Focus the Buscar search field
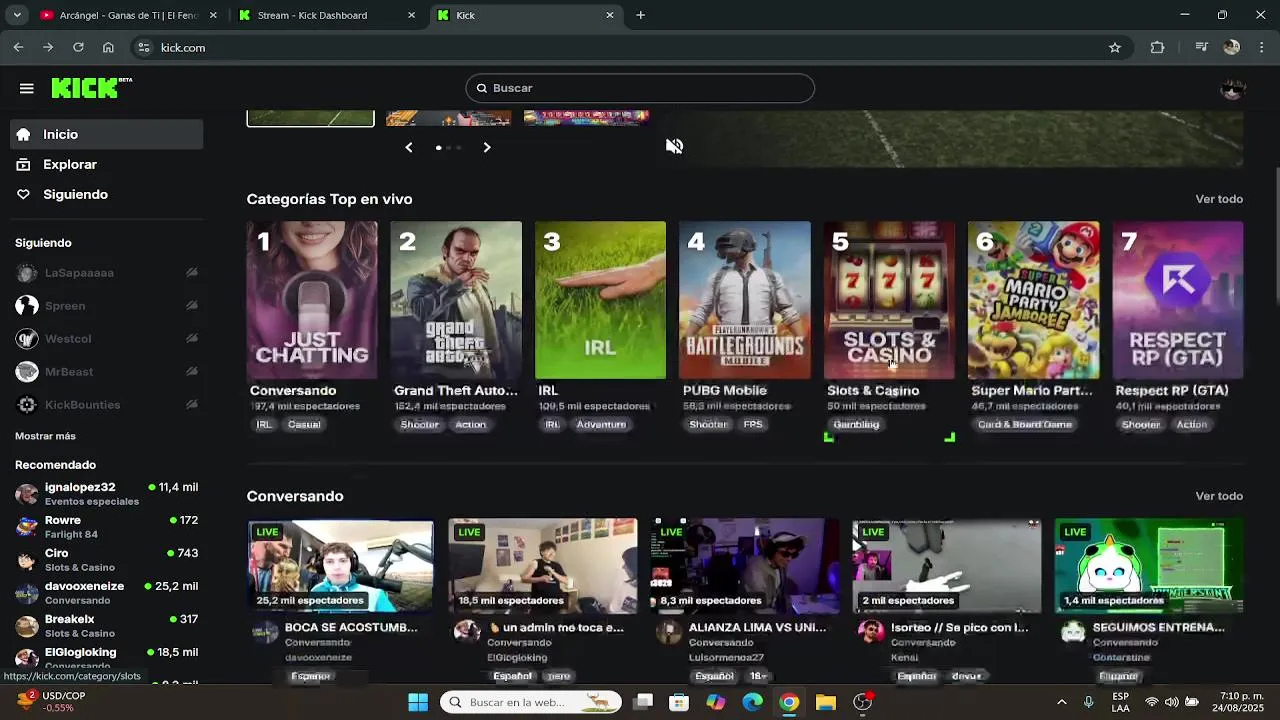 [x=640, y=88]
